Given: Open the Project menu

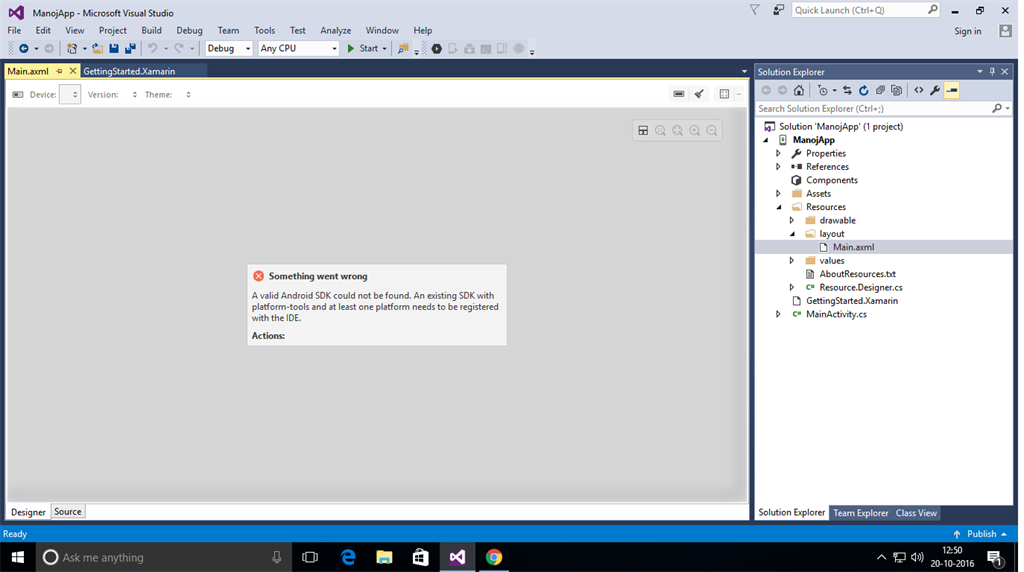Looking at the screenshot, I should click(112, 30).
